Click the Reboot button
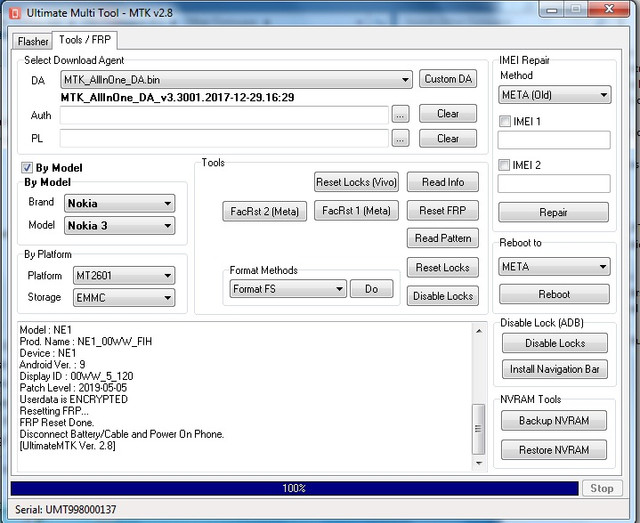640x523 pixels. (554, 294)
